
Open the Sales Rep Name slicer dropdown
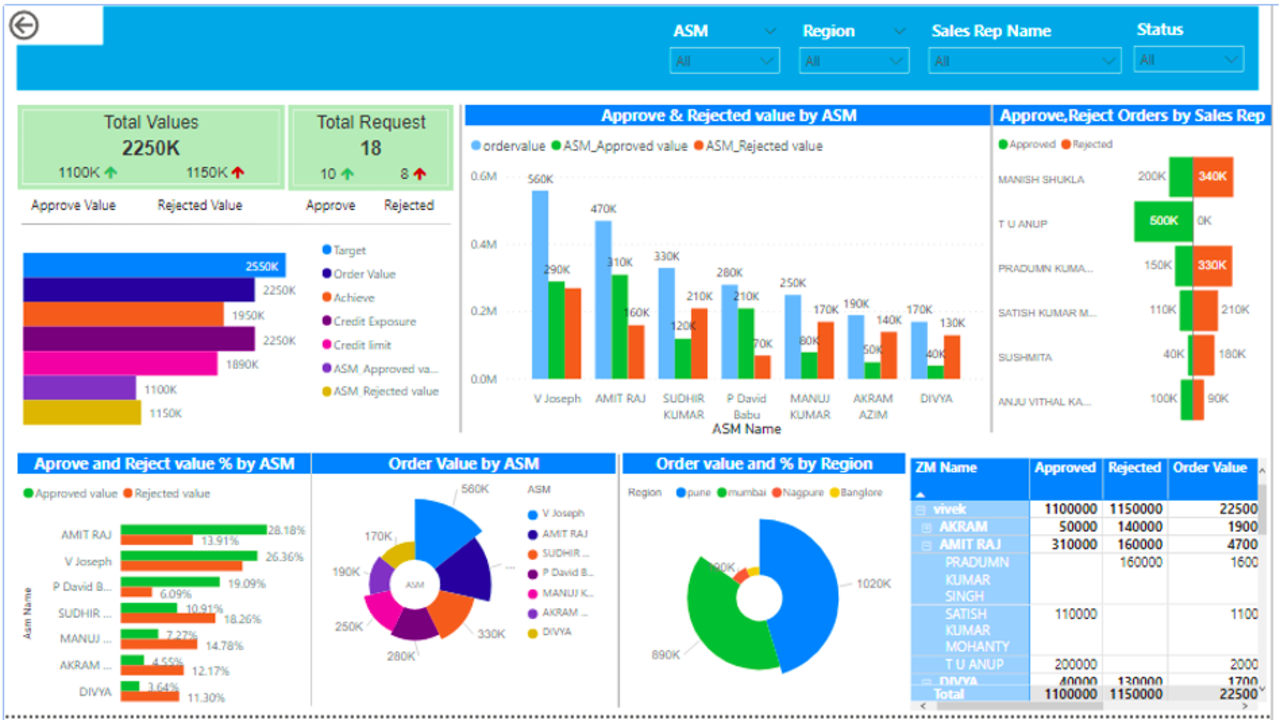1025,61
